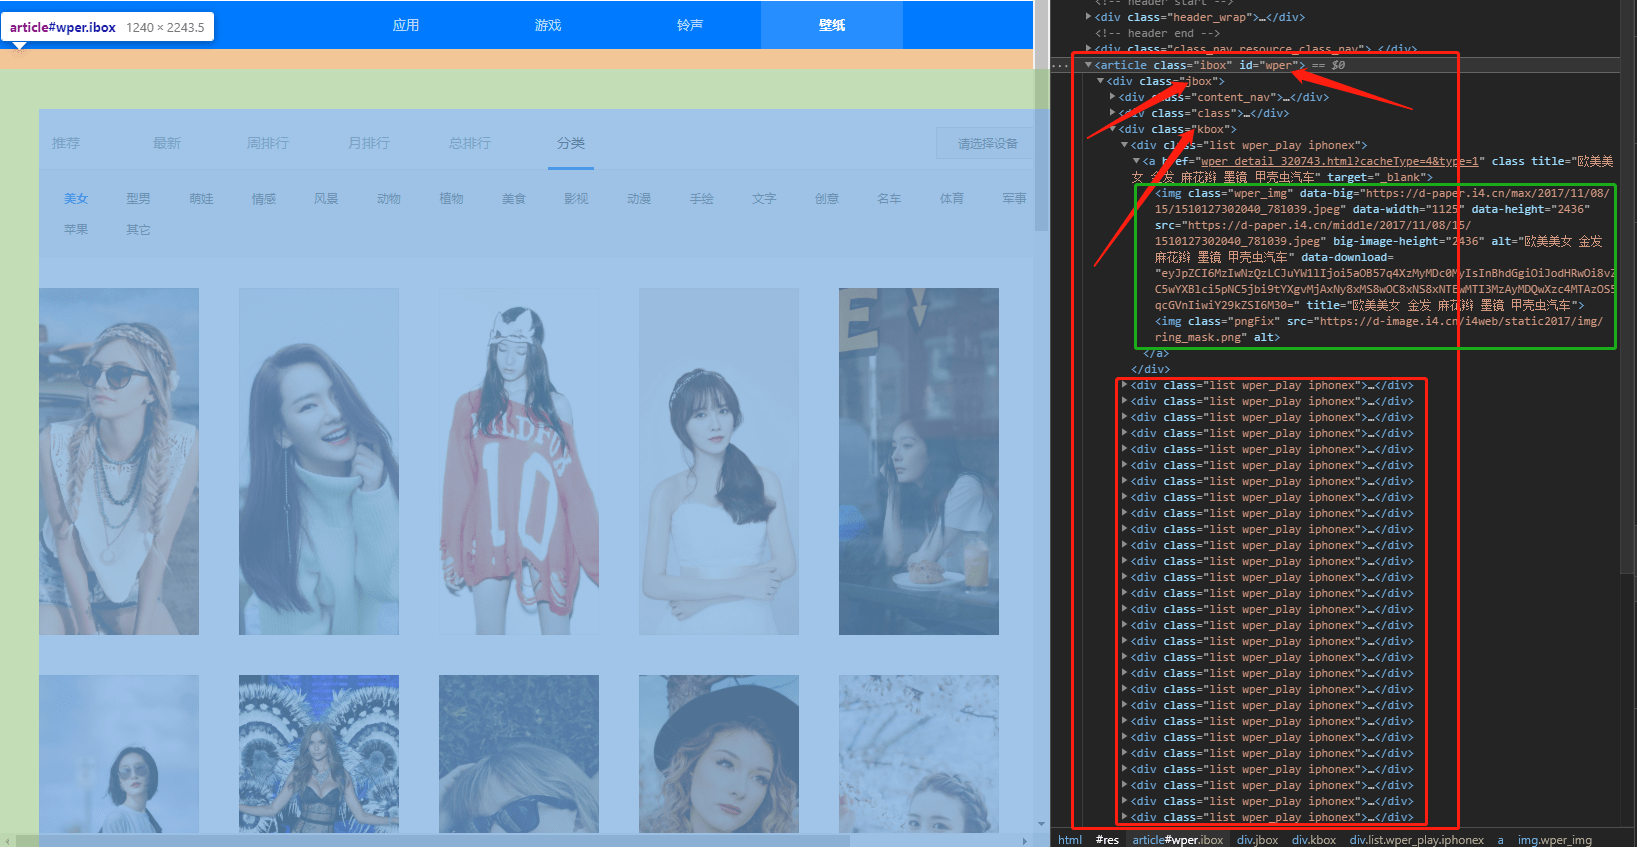Pick the 型男 category link

(x=138, y=199)
